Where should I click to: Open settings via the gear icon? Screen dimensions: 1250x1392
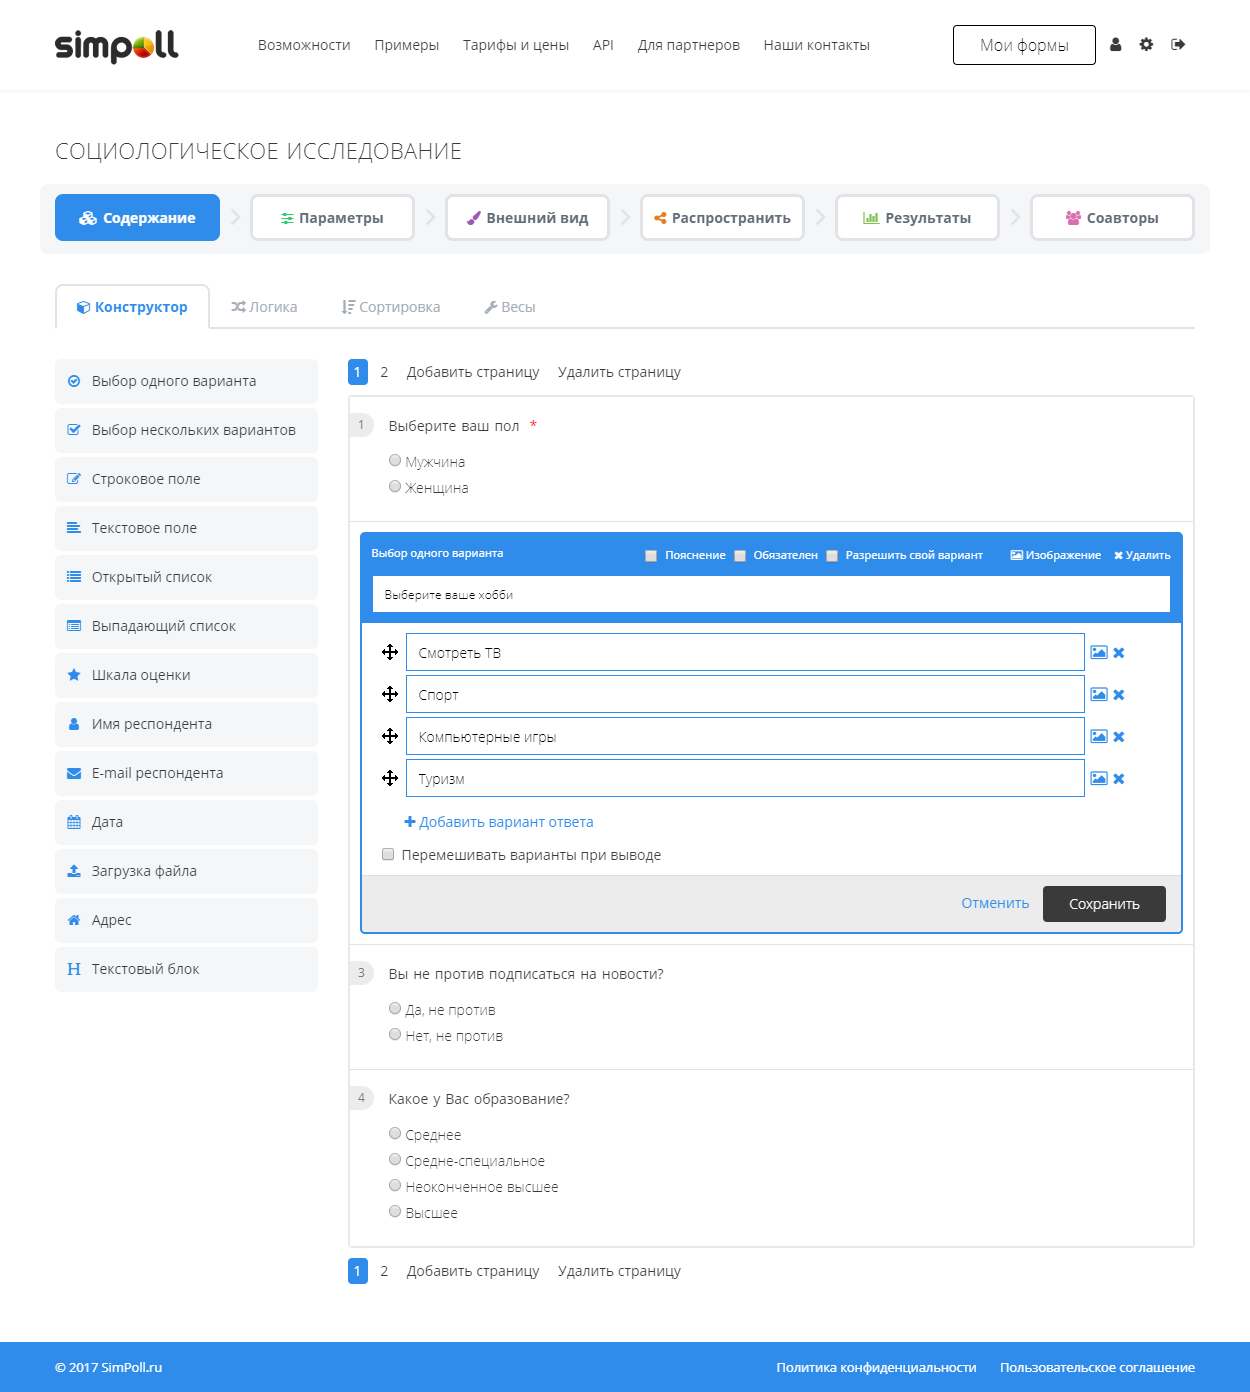pos(1146,45)
